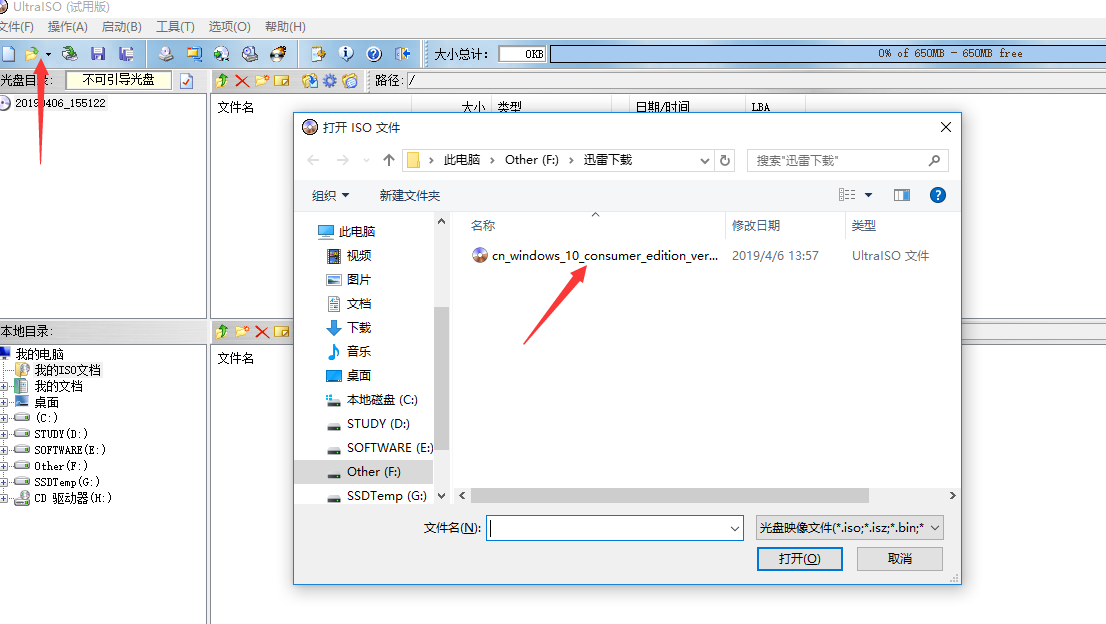
Task: Click the 名称 column header
Action: point(482,226)
